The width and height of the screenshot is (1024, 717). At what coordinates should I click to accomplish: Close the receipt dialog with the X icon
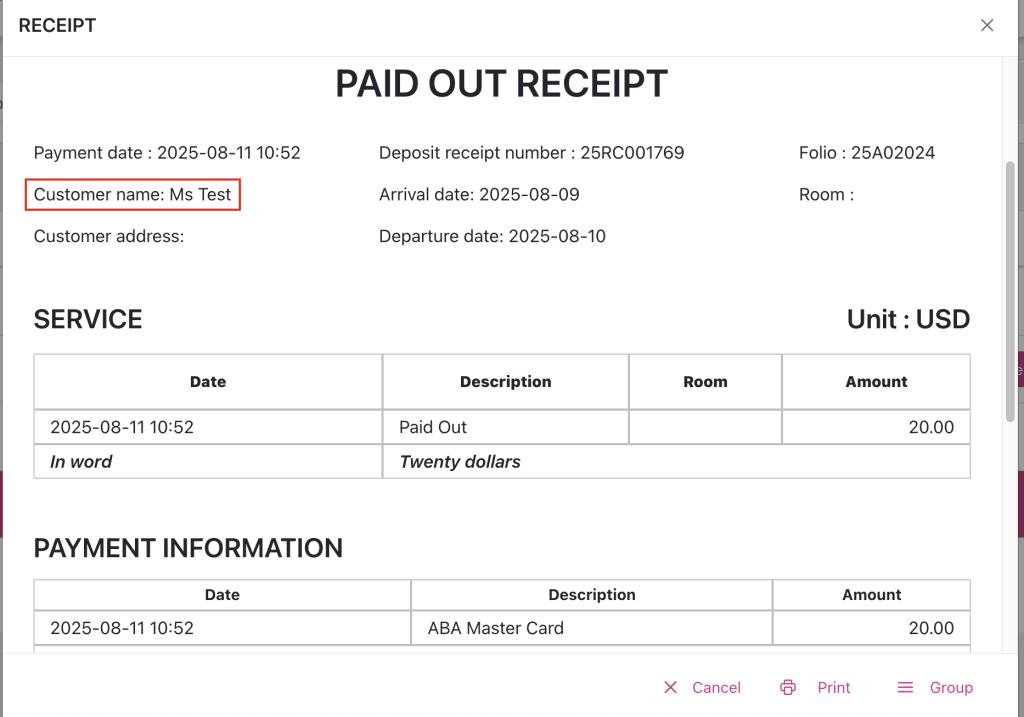(987, 26)
